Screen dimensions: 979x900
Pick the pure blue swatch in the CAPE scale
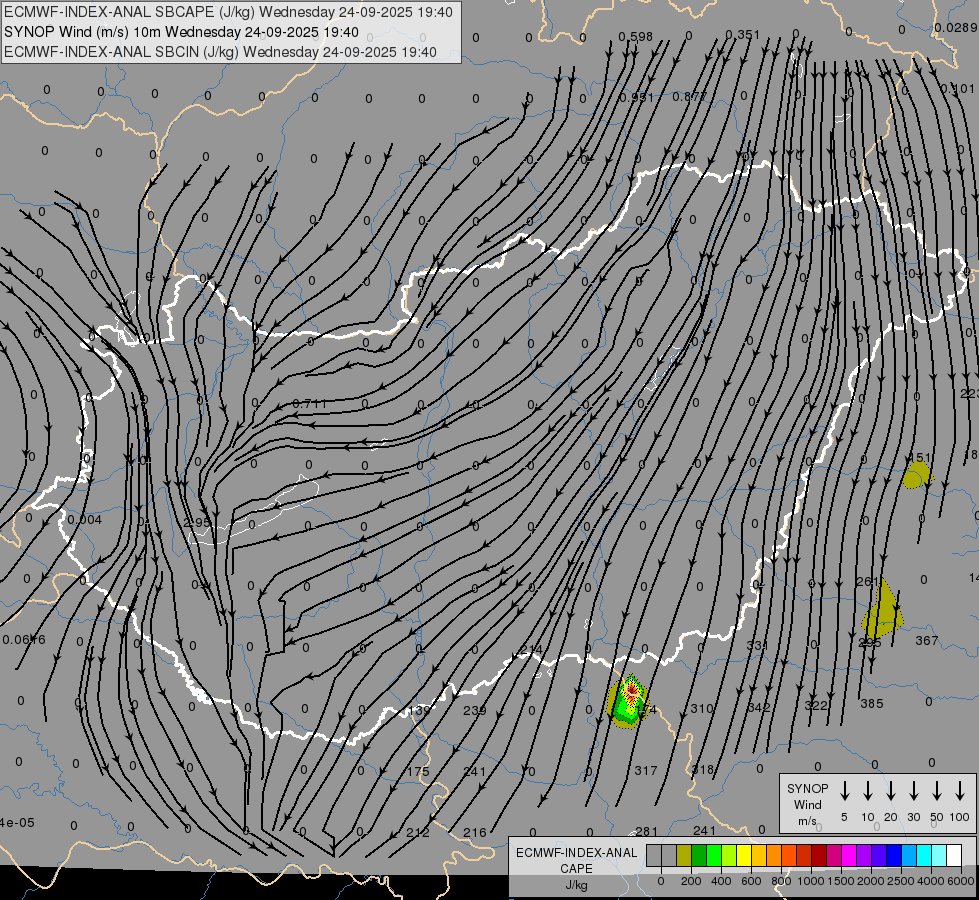click(894, 855)
